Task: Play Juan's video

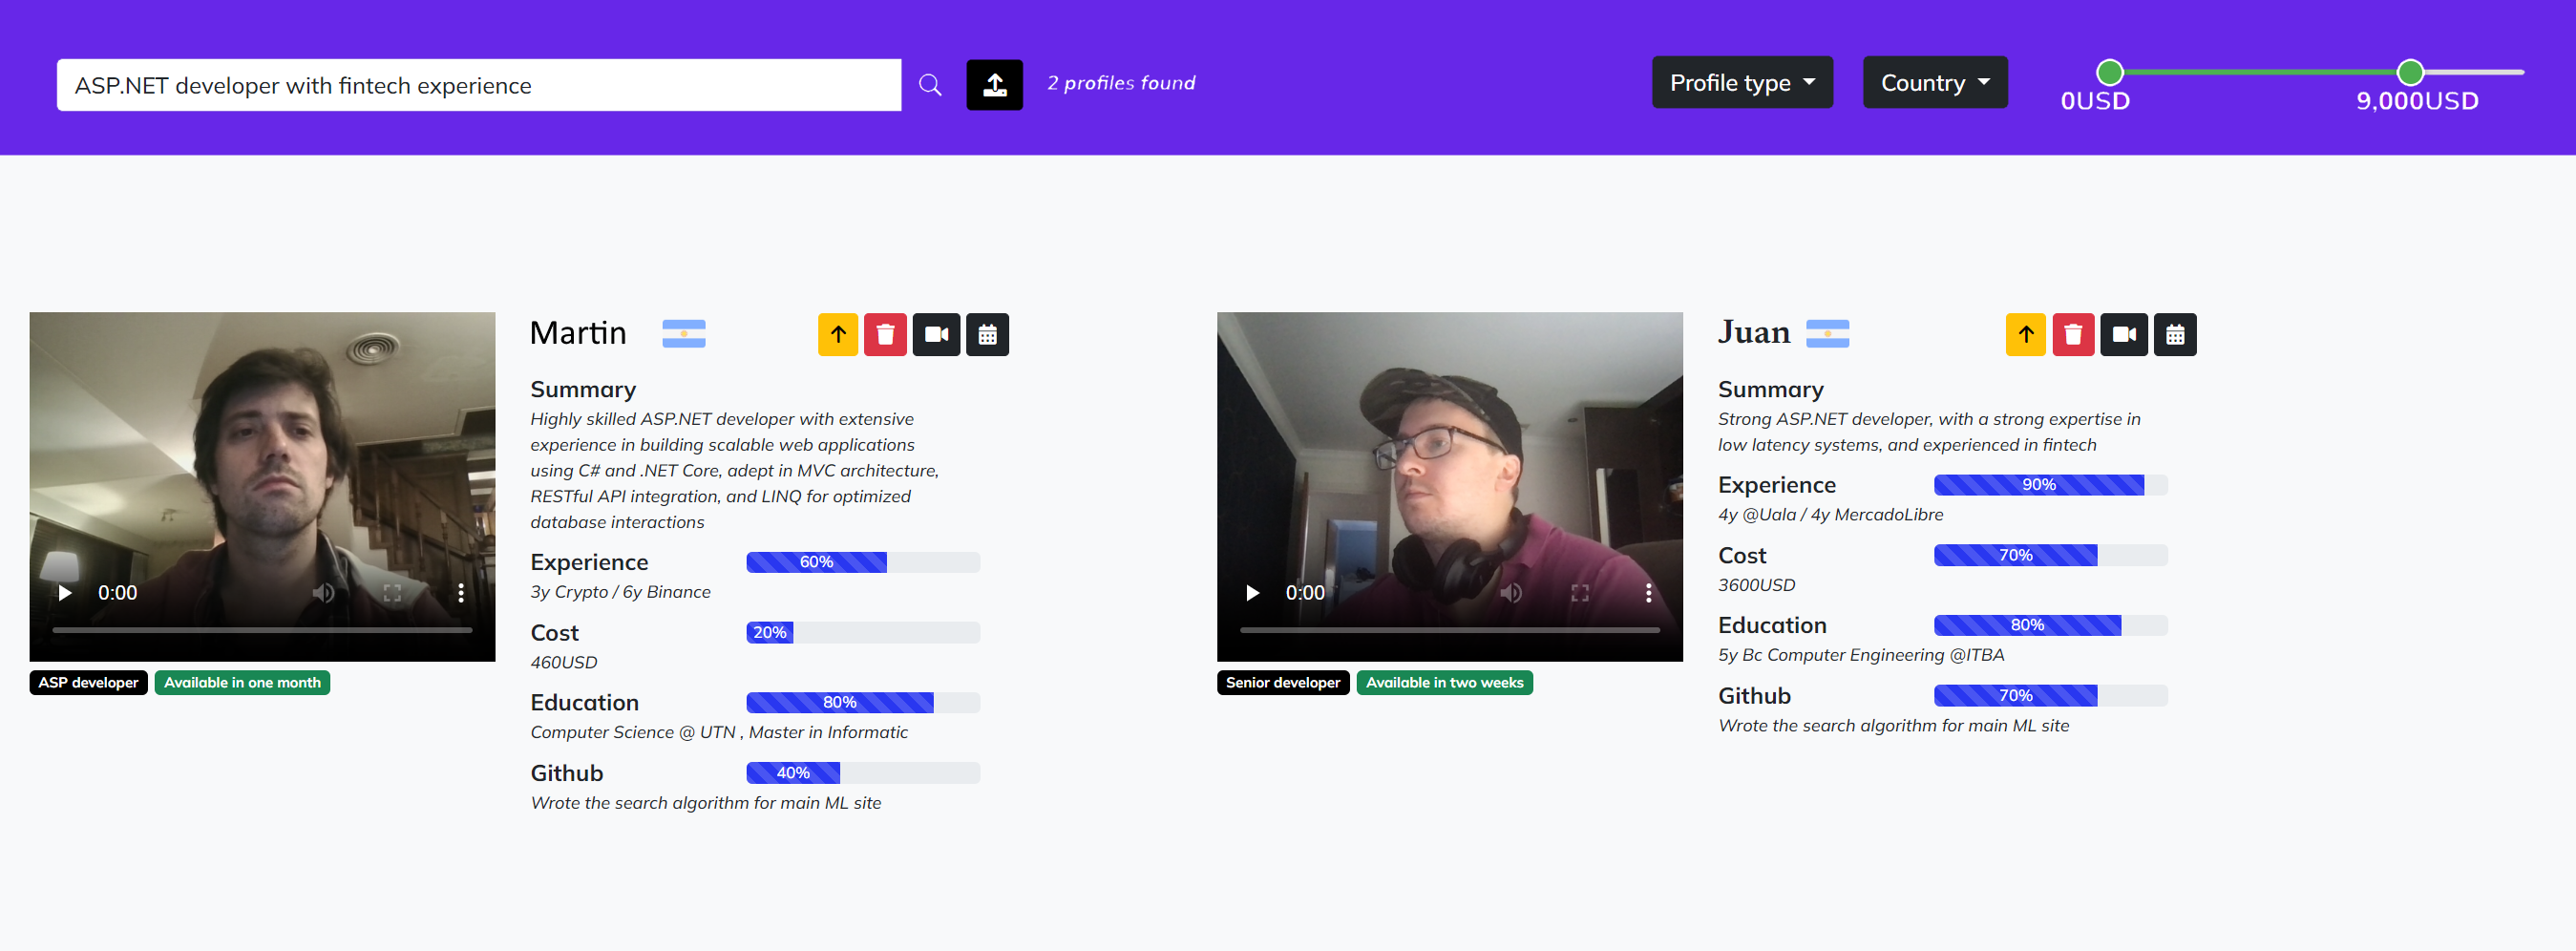Action: 1252,593
